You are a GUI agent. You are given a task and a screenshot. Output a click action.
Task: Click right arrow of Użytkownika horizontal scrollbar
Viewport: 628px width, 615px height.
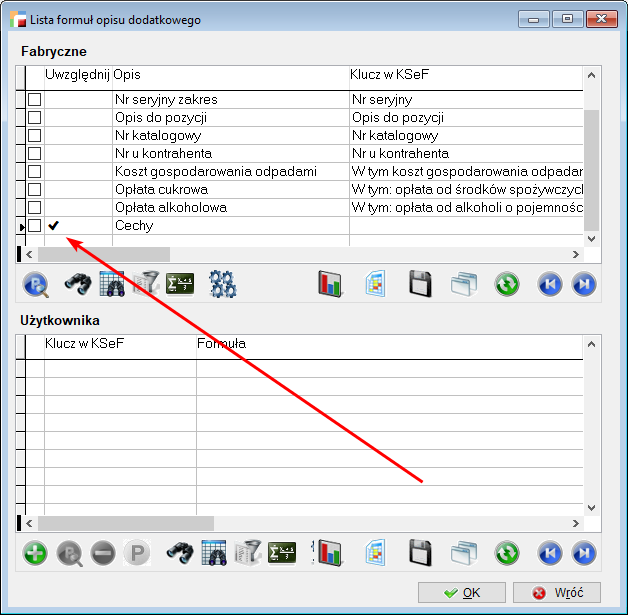(x=575, y=523)
